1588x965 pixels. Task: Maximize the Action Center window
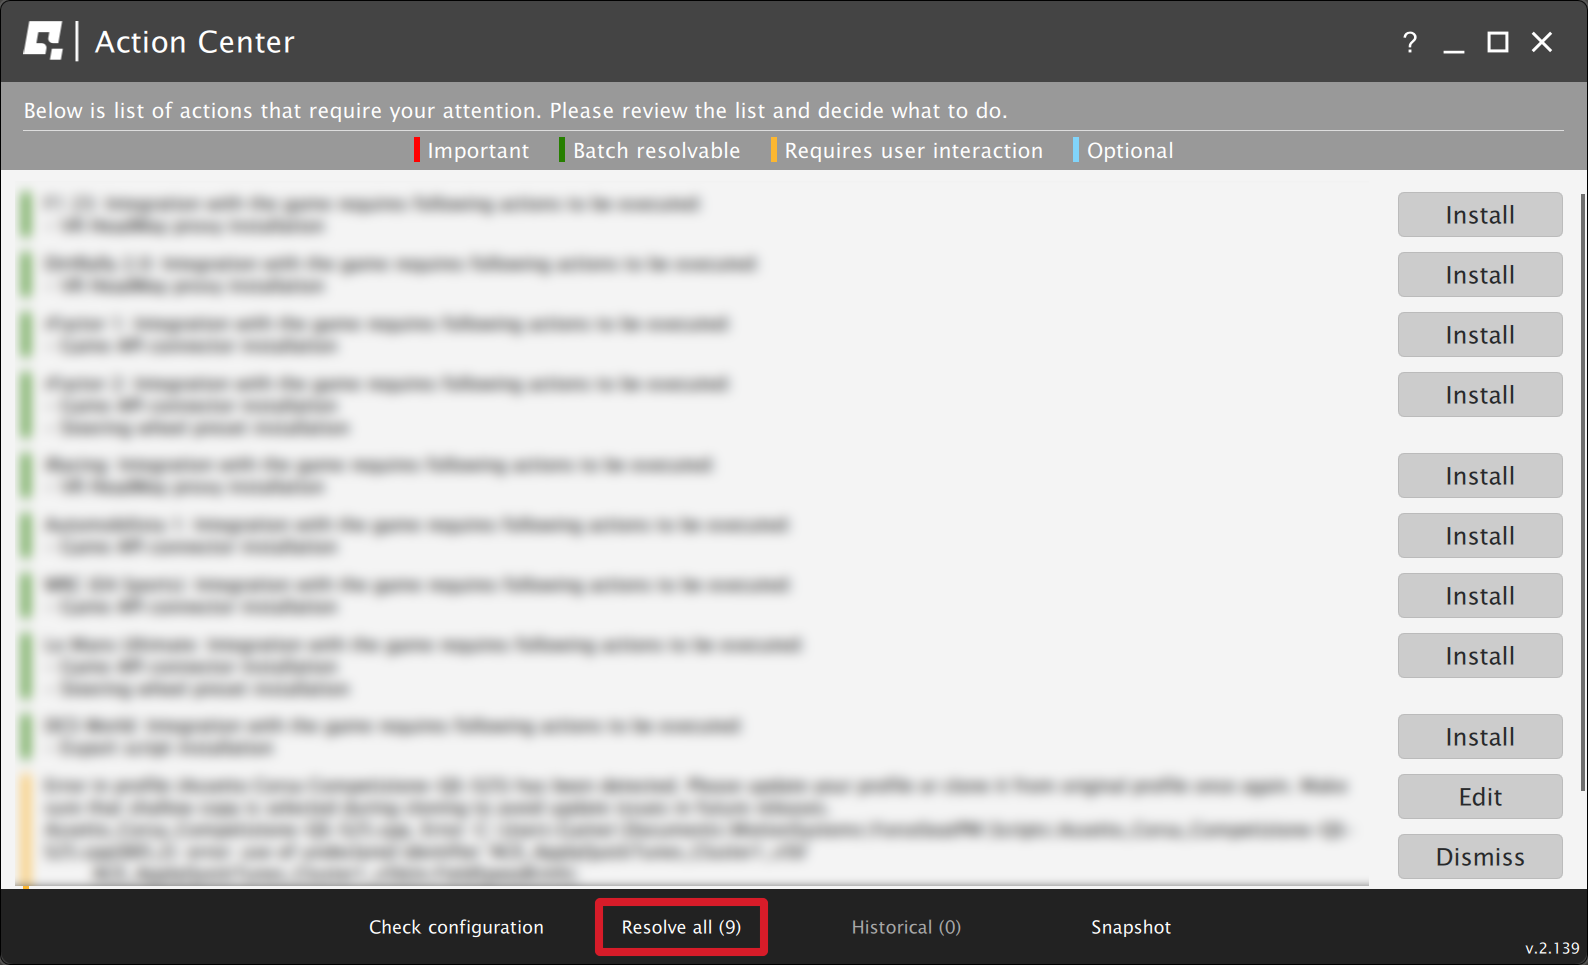[1497, 42]
